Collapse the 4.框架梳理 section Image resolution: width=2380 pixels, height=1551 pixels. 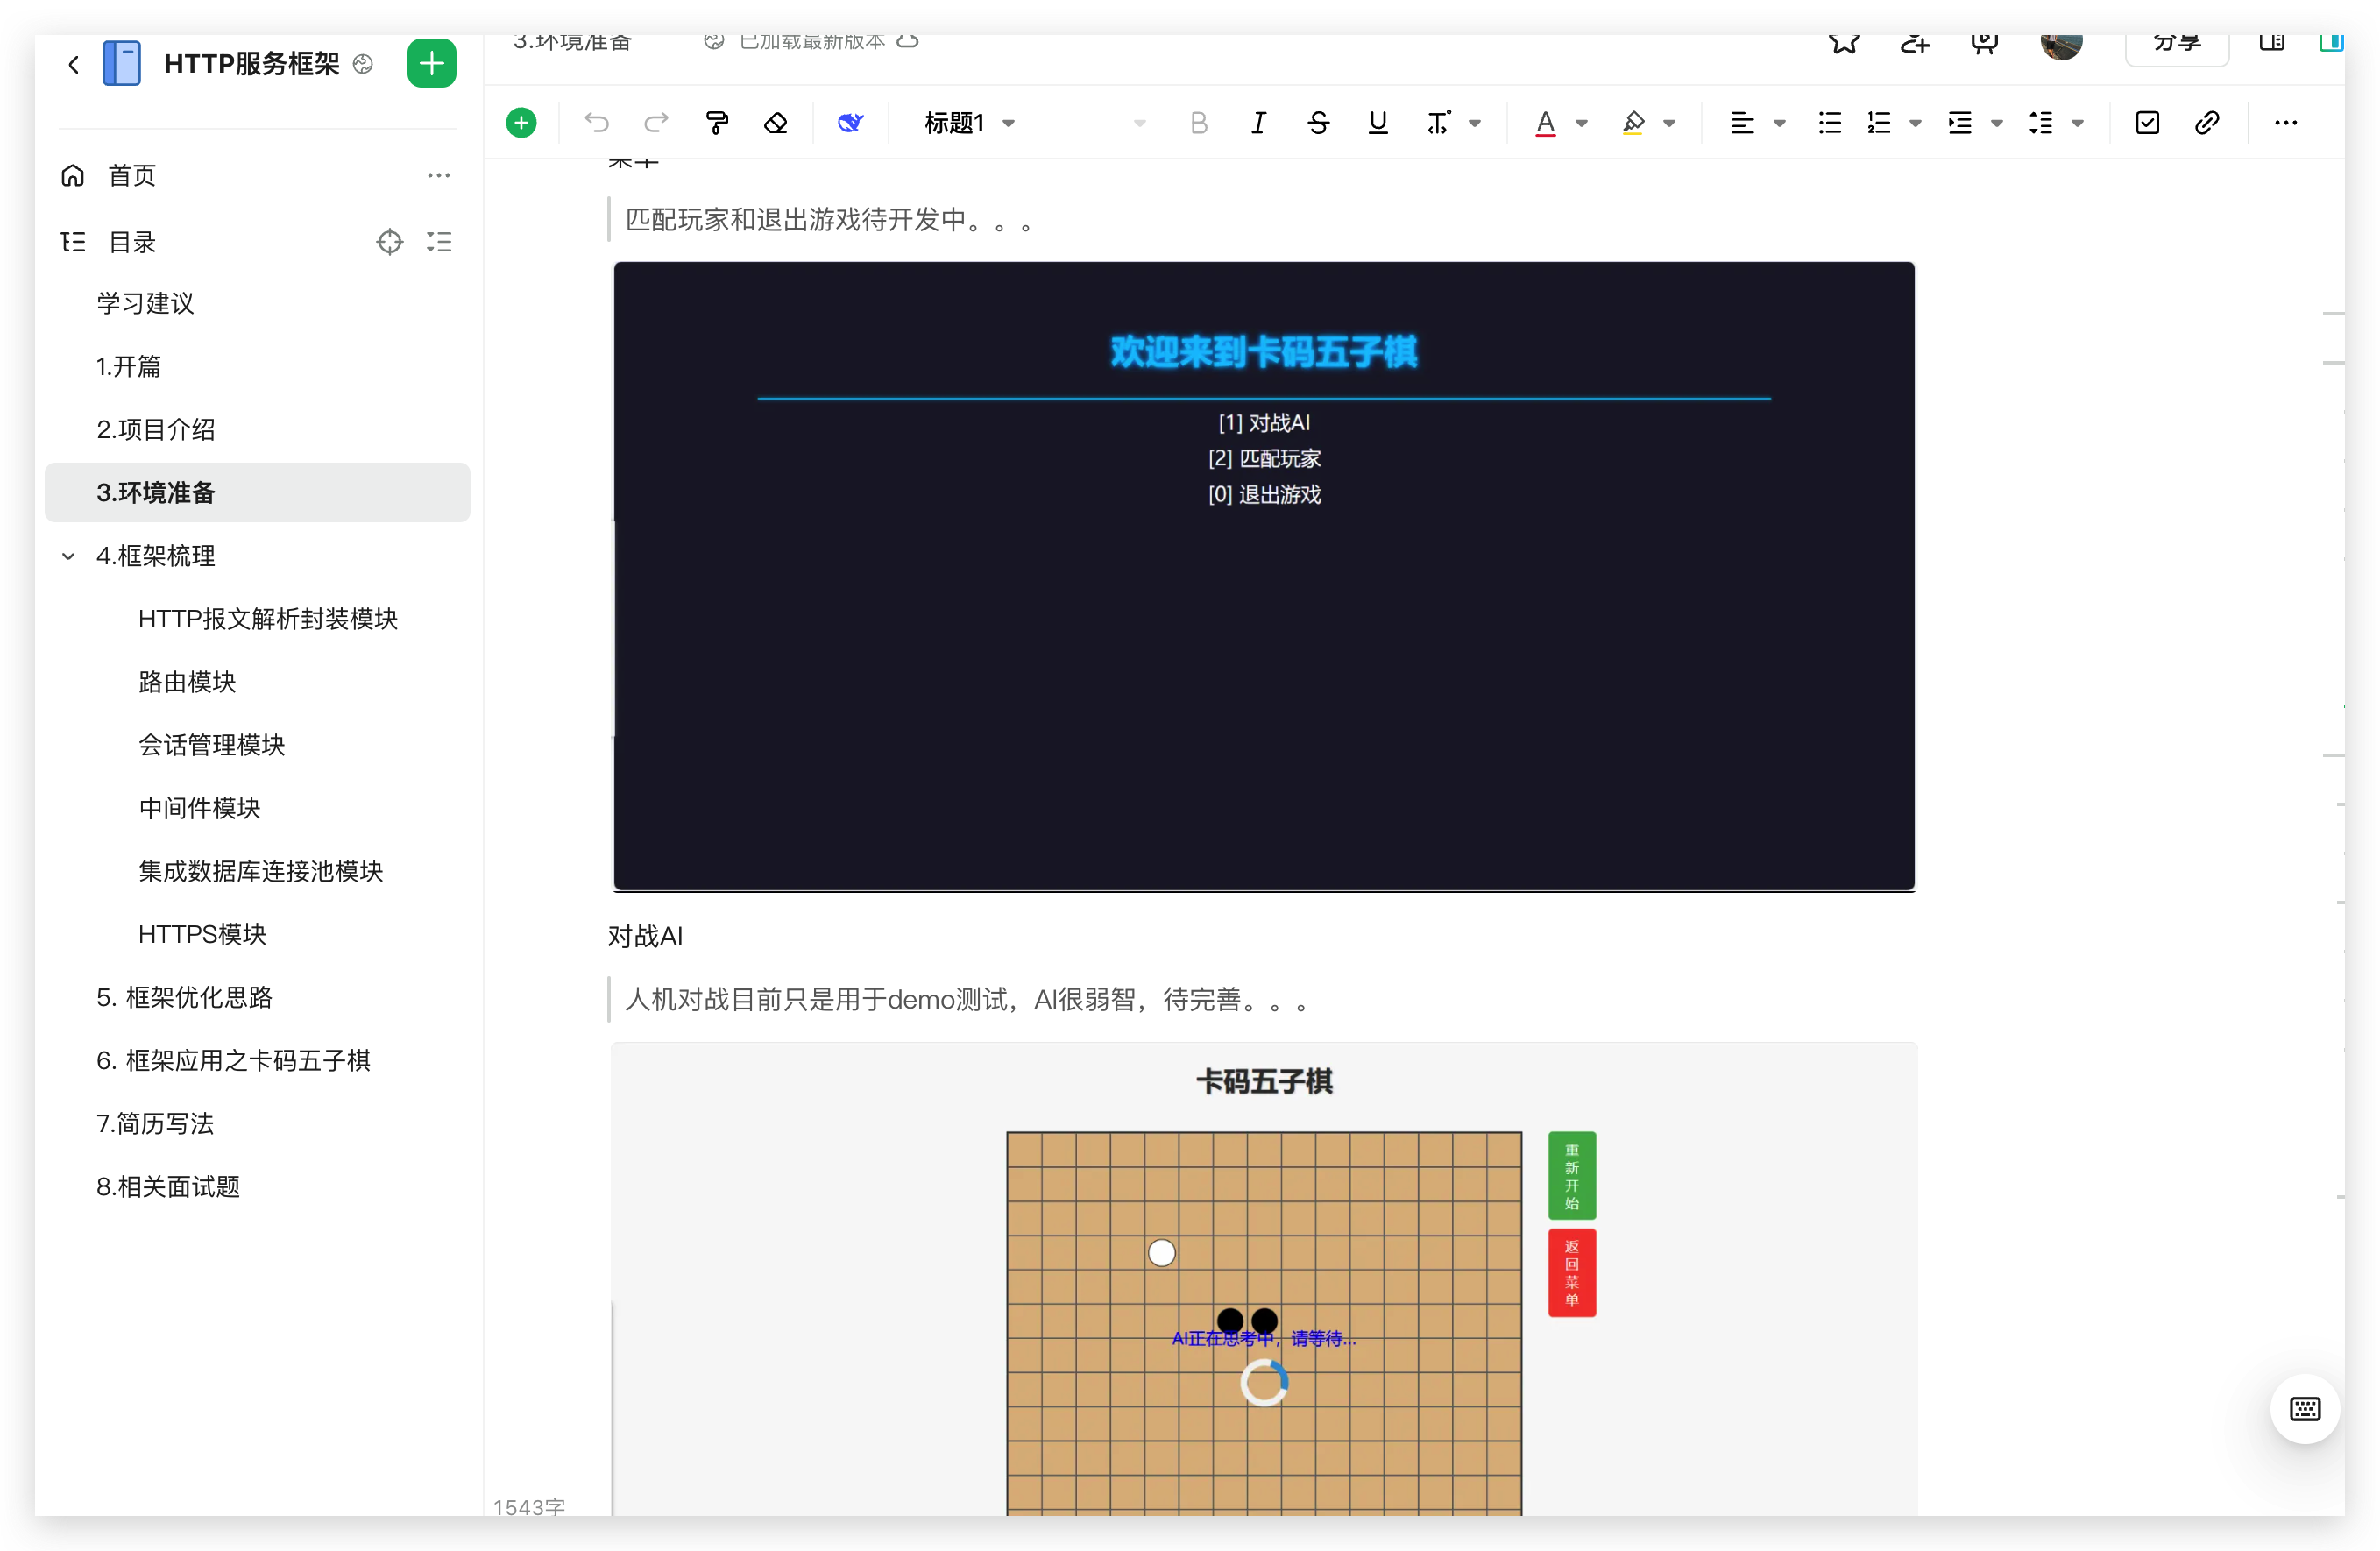[x=68, y=556]
